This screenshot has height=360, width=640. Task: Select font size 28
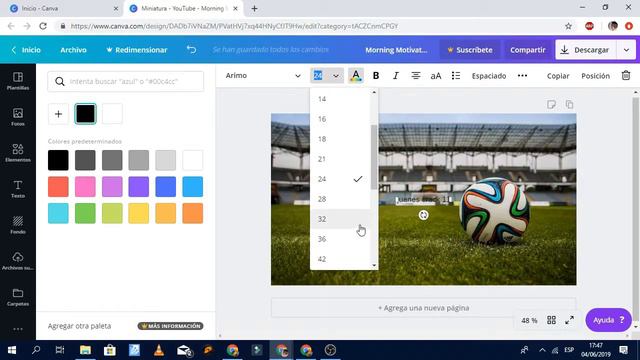[340, 199]
